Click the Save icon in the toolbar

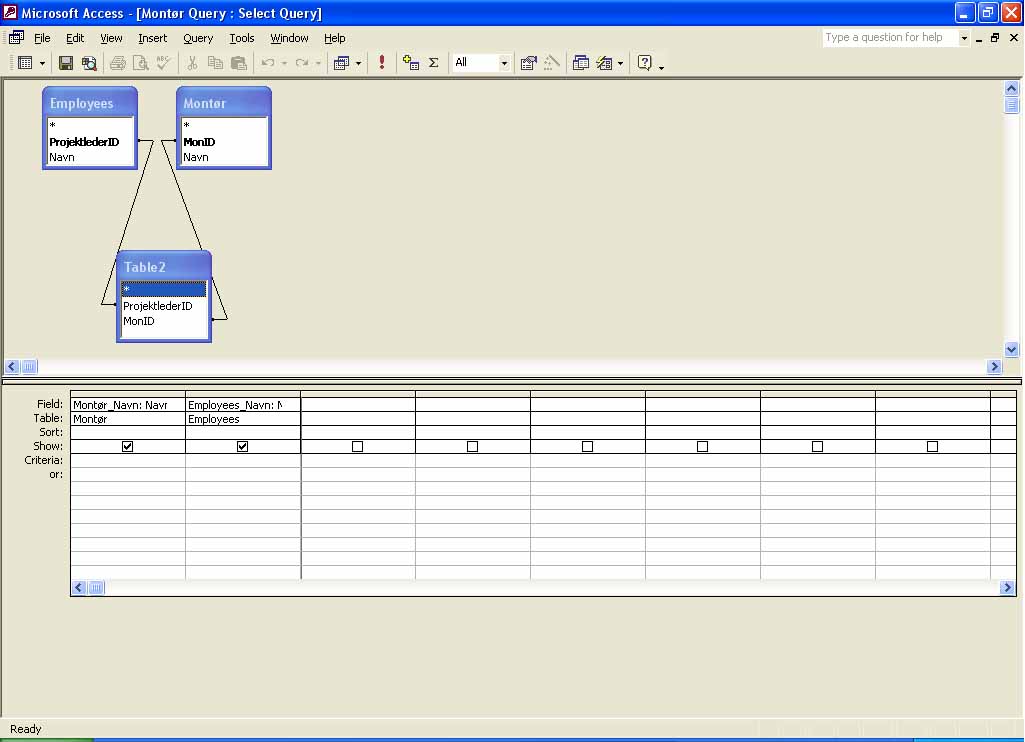point(66,63)
